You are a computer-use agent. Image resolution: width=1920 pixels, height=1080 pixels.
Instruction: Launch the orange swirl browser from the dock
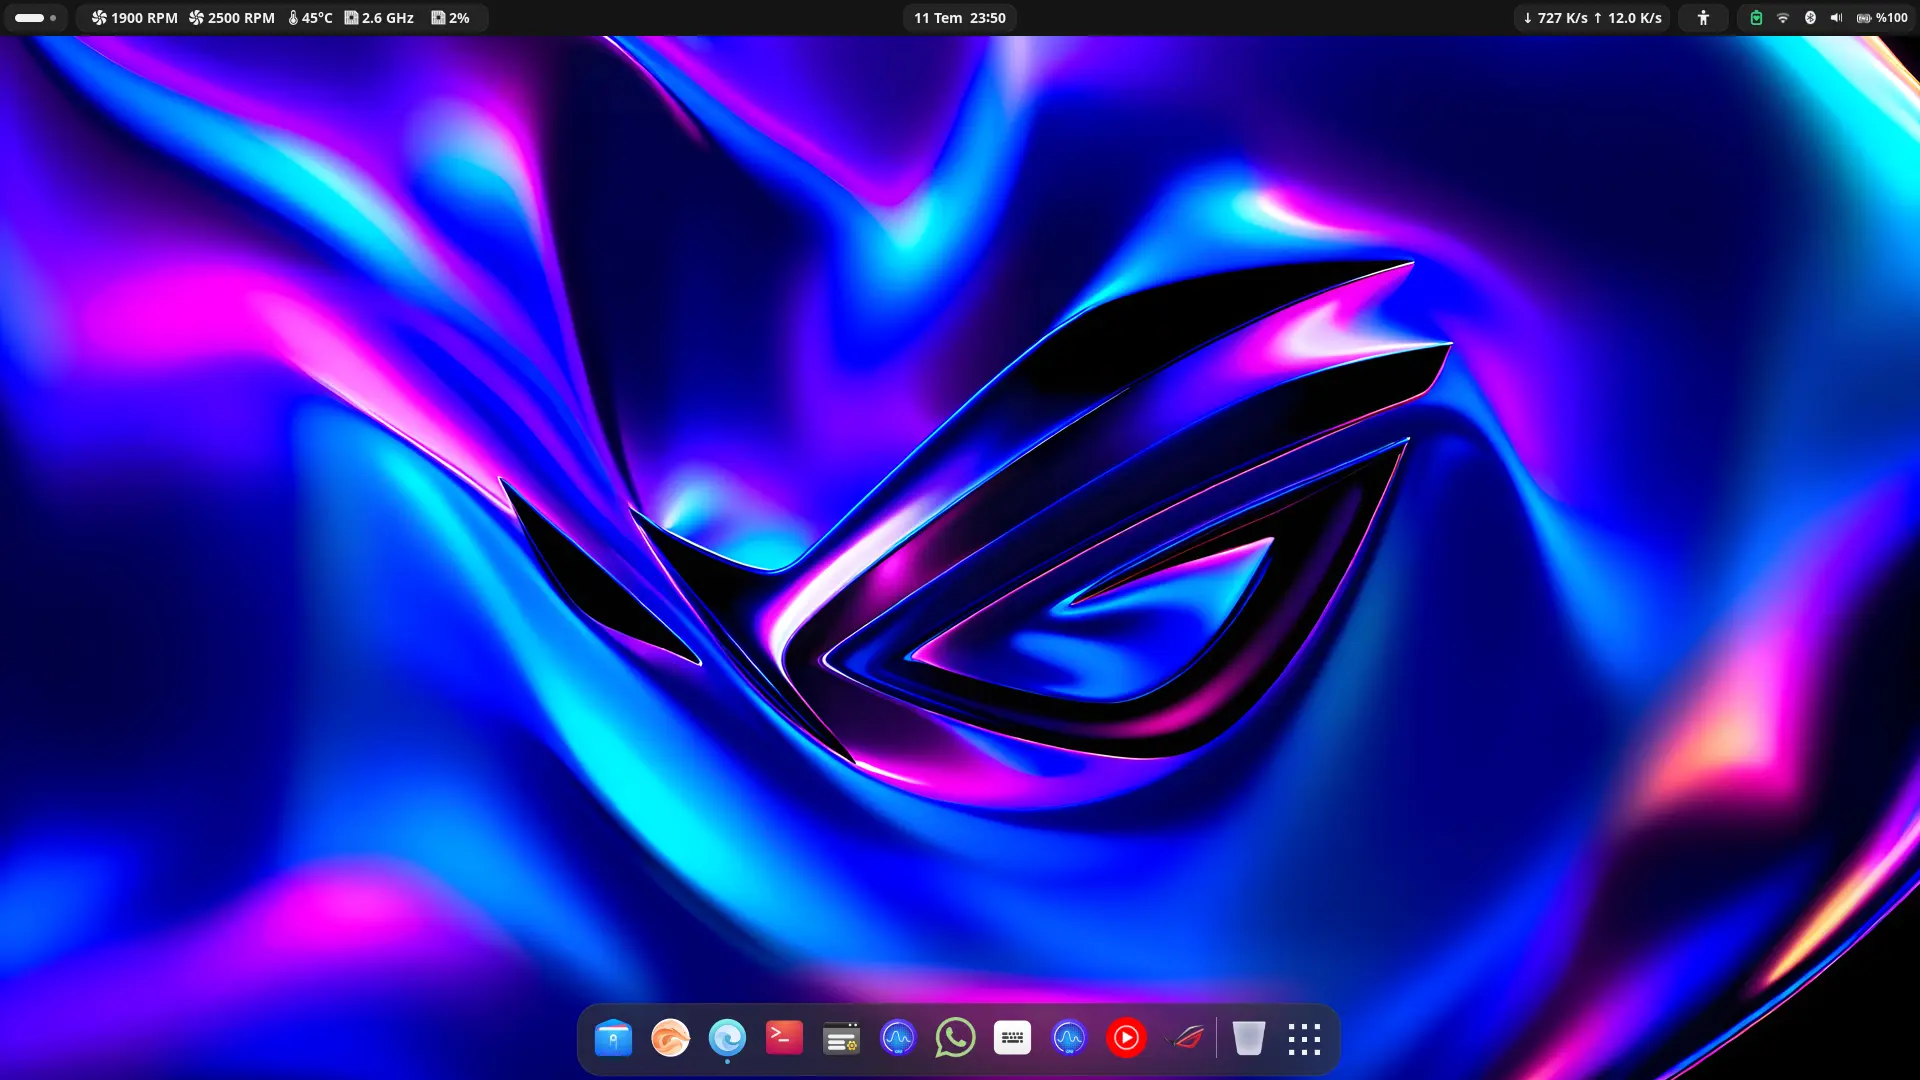670,1039
